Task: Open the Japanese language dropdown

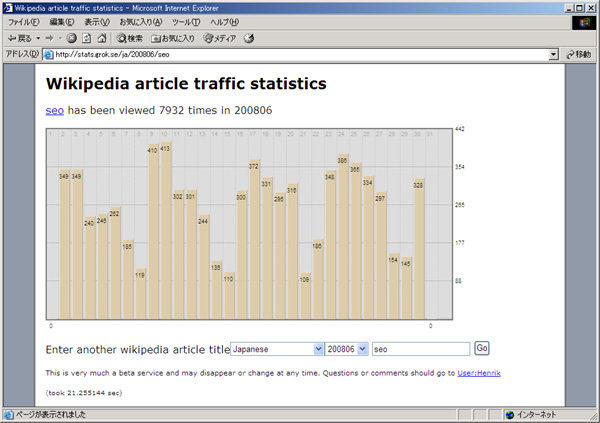Action: point(278,349)
